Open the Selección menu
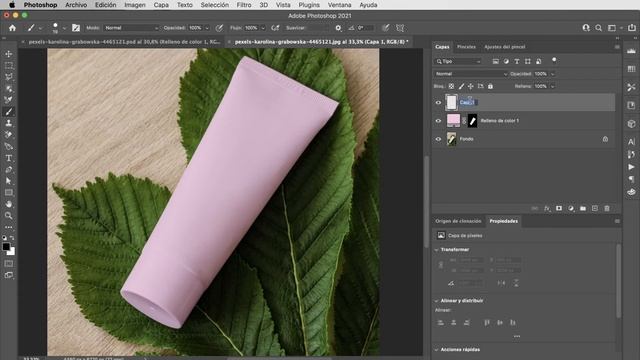Viewport: 640px width, 360px height. point(215,5)
